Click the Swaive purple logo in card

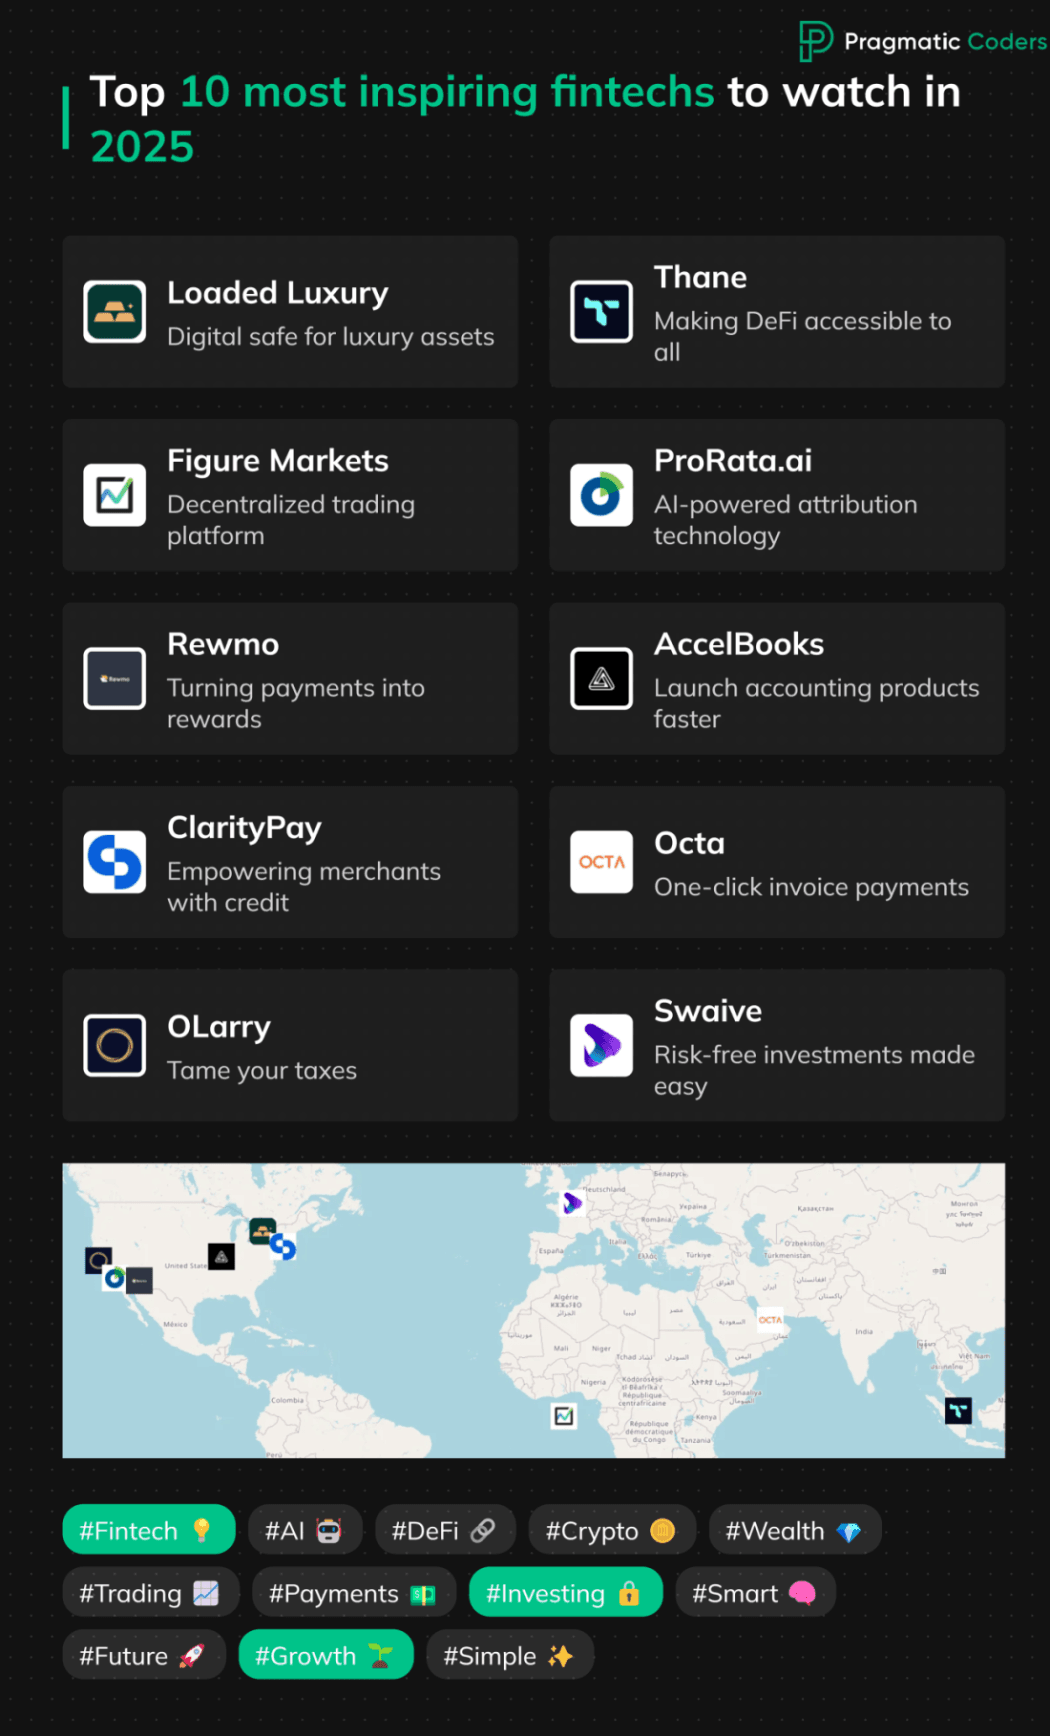click(x=601, y=1045)
